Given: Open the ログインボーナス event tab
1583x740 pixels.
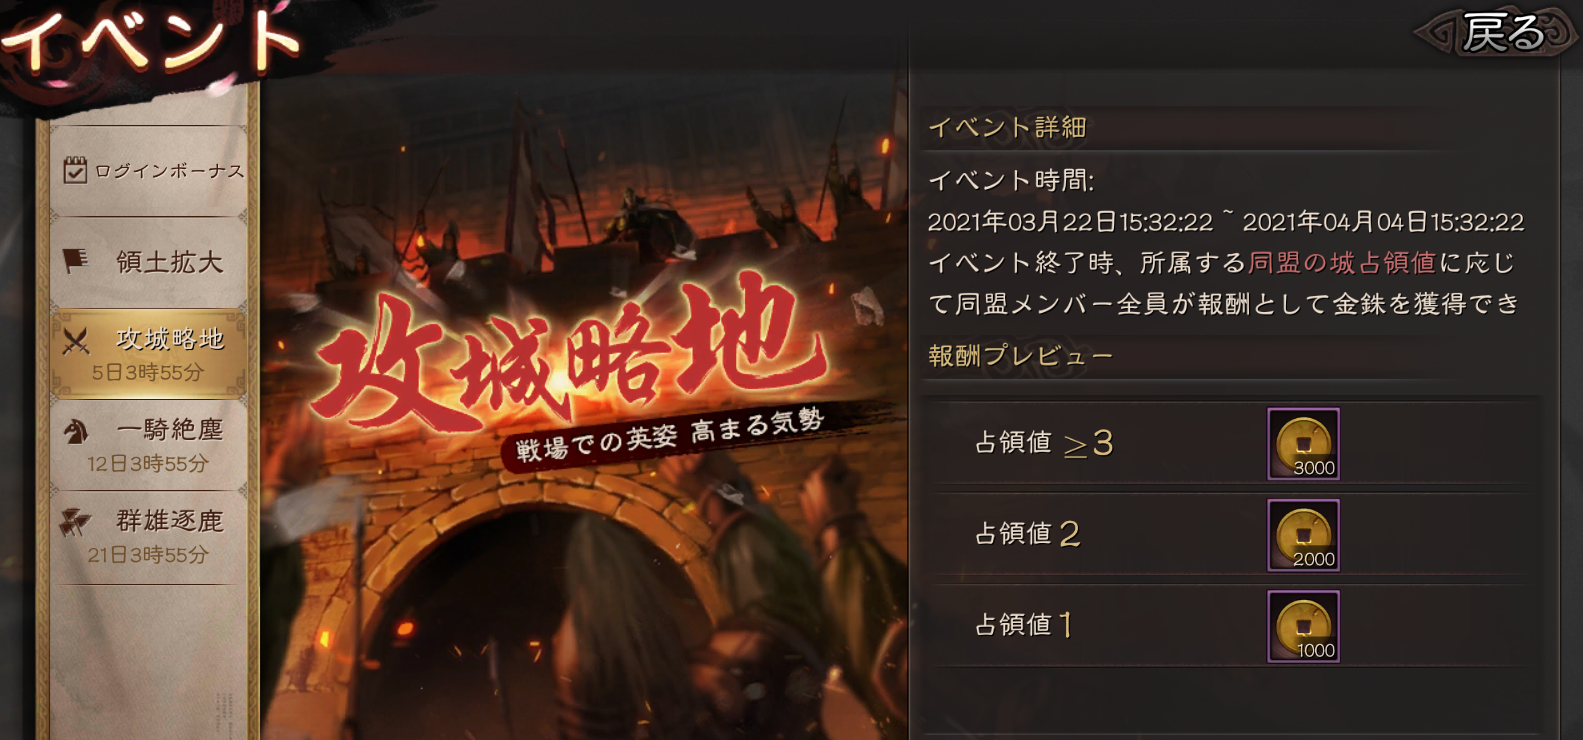Looking at the screenshot, I should pos(148,171).
